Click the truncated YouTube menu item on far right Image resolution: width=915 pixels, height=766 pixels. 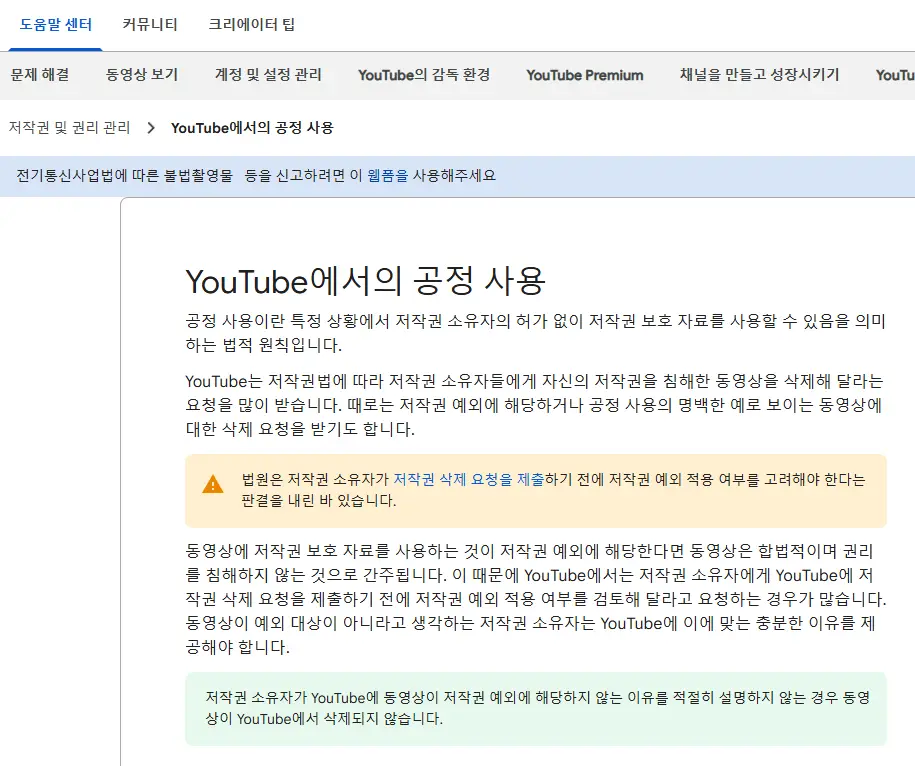(895, 75)
